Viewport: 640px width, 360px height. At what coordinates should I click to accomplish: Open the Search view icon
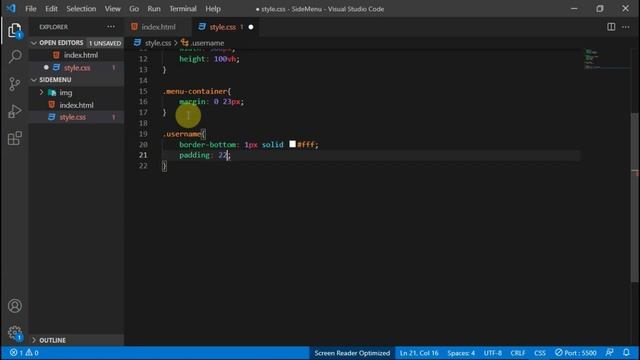pos(15,56)
